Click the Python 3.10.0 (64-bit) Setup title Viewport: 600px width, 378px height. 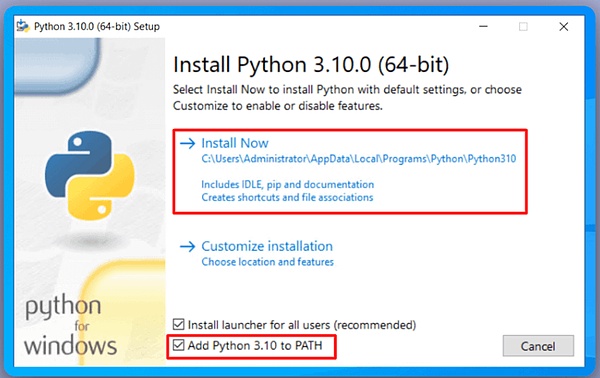coord(97,26)
